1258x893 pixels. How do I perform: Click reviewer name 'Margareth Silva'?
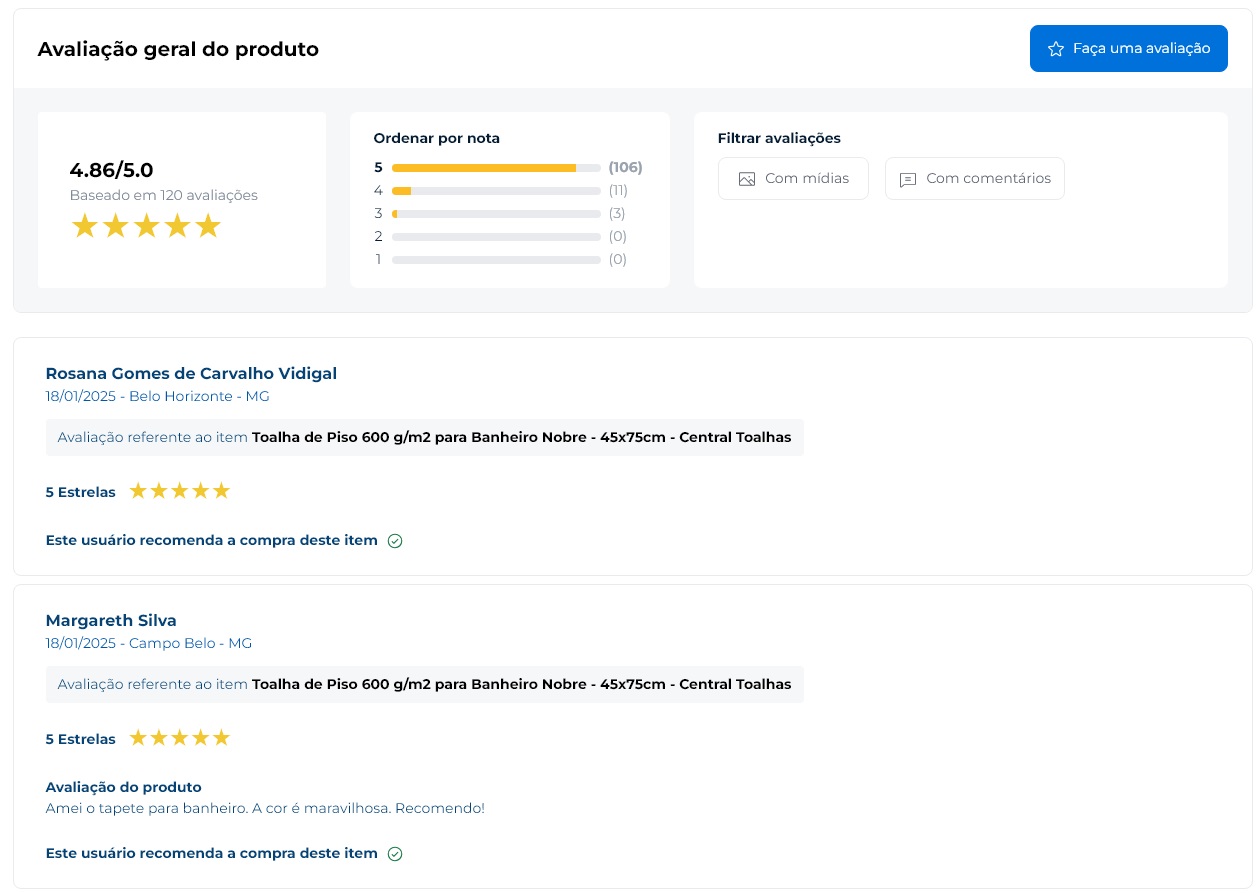(111, 620)
